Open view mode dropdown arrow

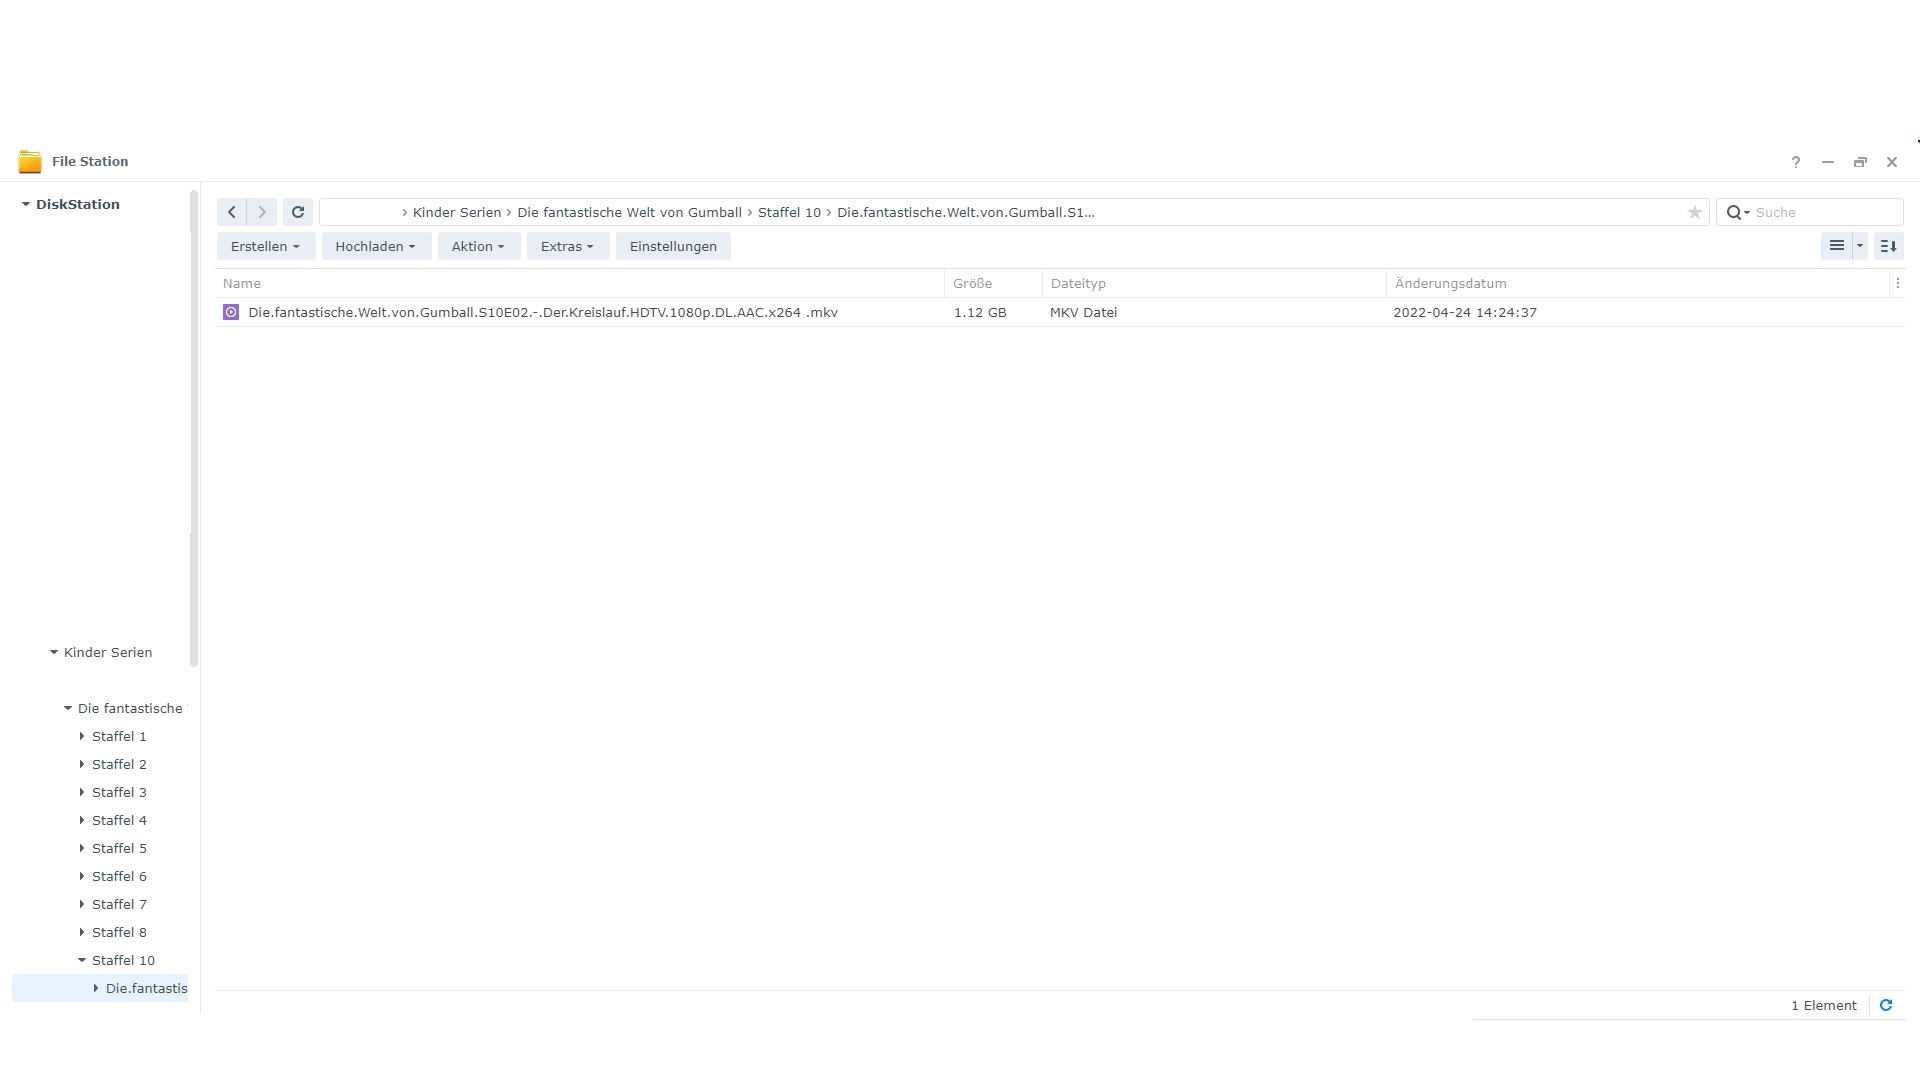click(1860, 246)
